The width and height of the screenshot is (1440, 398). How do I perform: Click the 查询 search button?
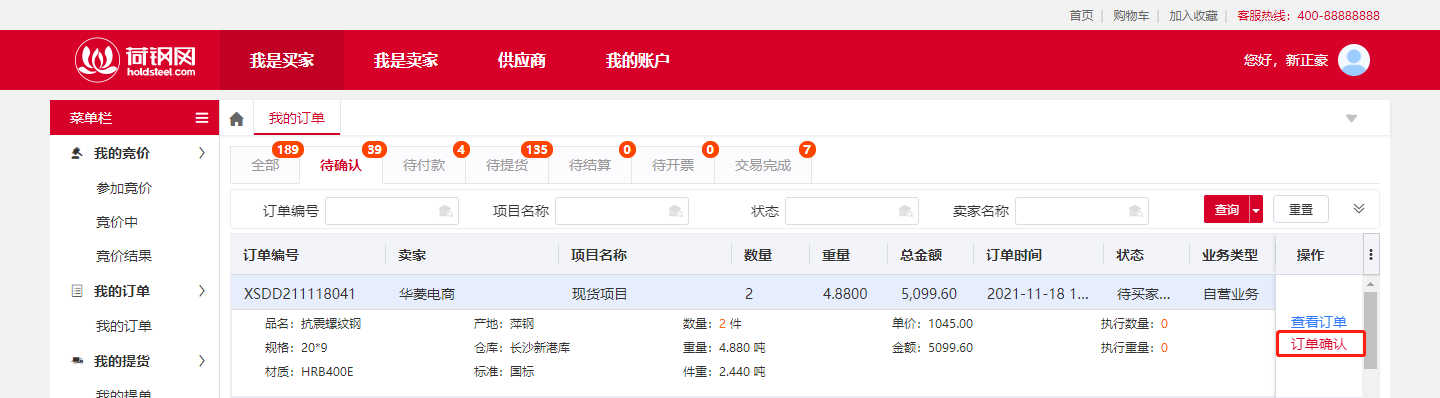click(x=1226, y=210)
